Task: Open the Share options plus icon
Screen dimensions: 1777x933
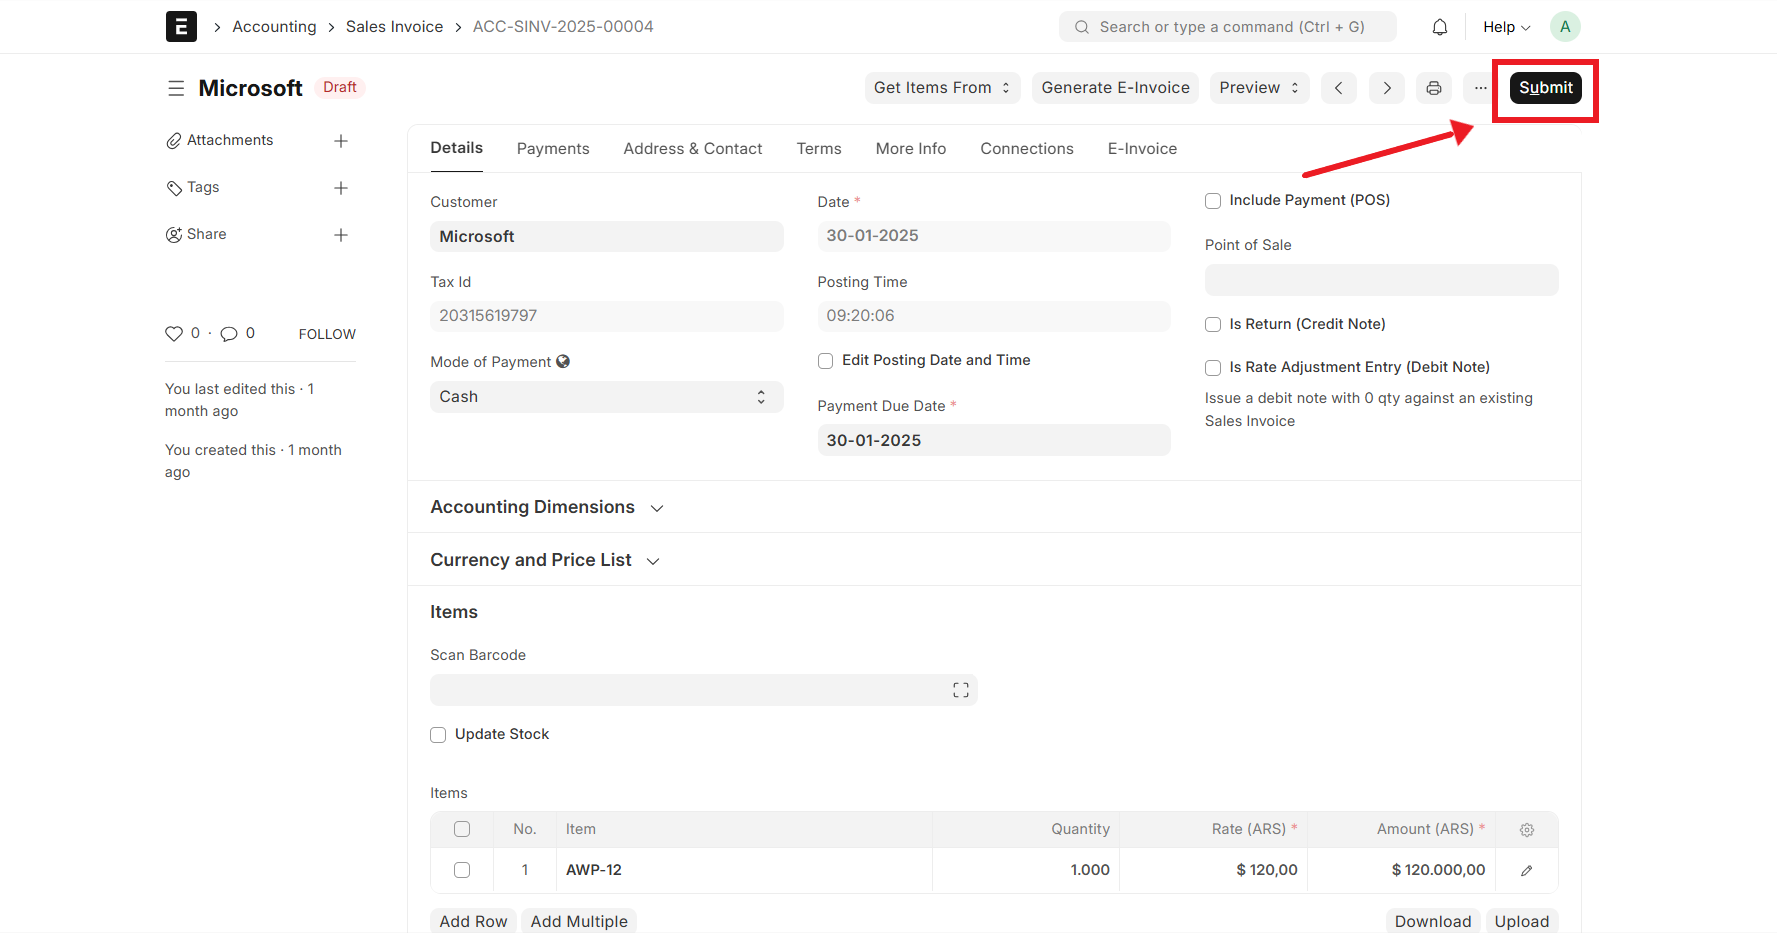Action: point(341,234)
